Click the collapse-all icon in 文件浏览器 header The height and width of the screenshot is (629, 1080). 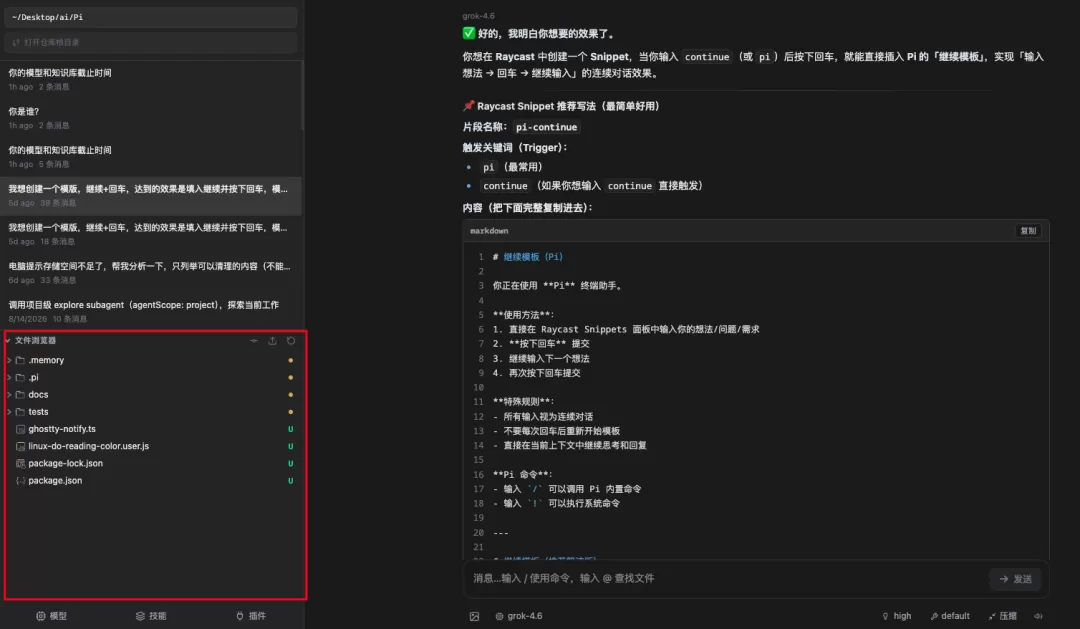click(x=253, y=341)
